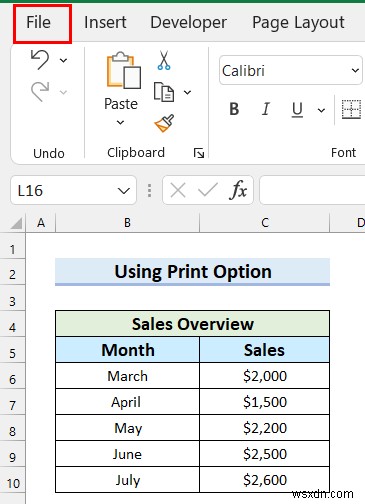
Task: Toggle Bold formatting
Action: [x=234, y=109]
